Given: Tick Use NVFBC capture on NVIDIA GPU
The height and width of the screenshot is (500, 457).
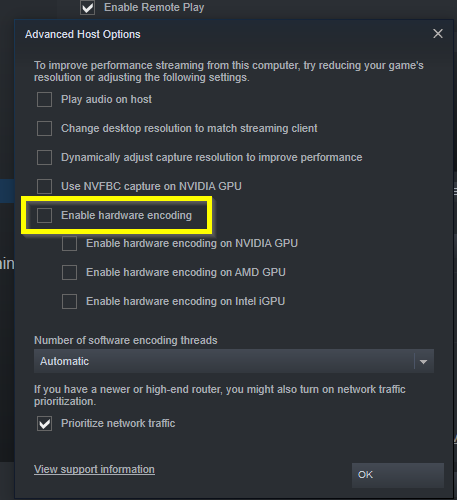Looking at the screenshot, I should point(44,186).
